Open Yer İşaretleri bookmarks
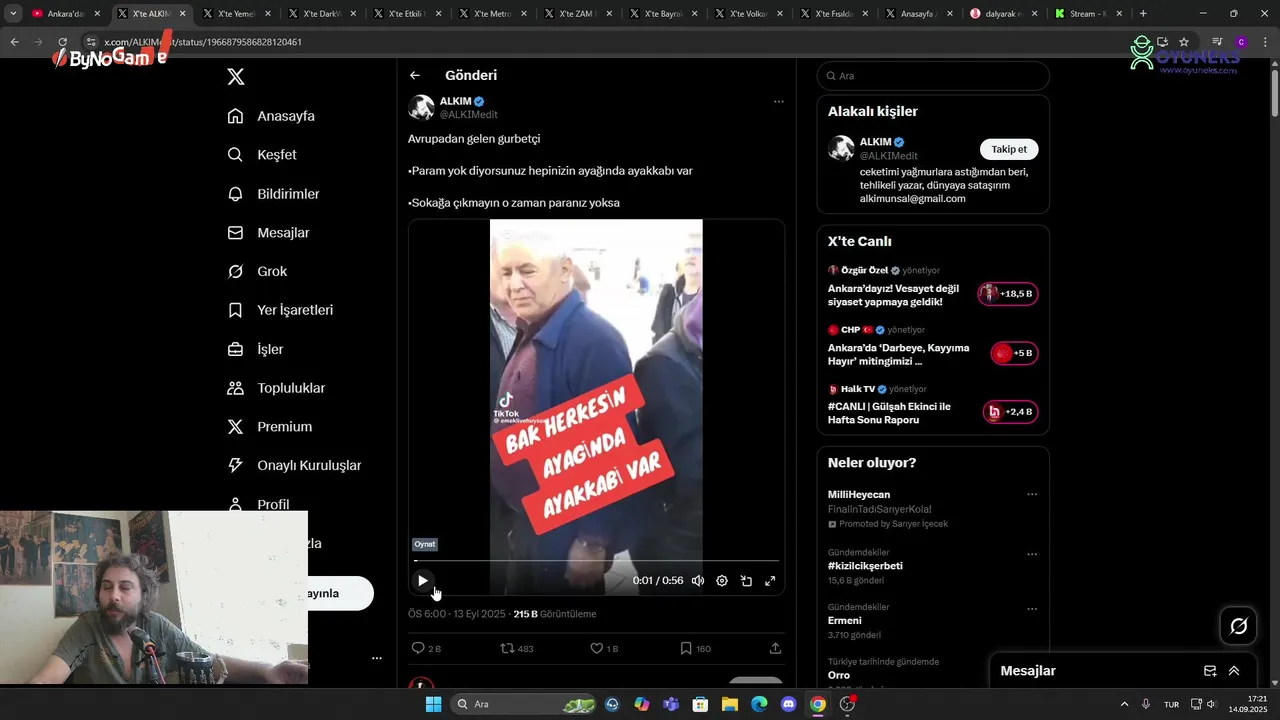This screenshot has width=1280, height=720. pos(280,310)
